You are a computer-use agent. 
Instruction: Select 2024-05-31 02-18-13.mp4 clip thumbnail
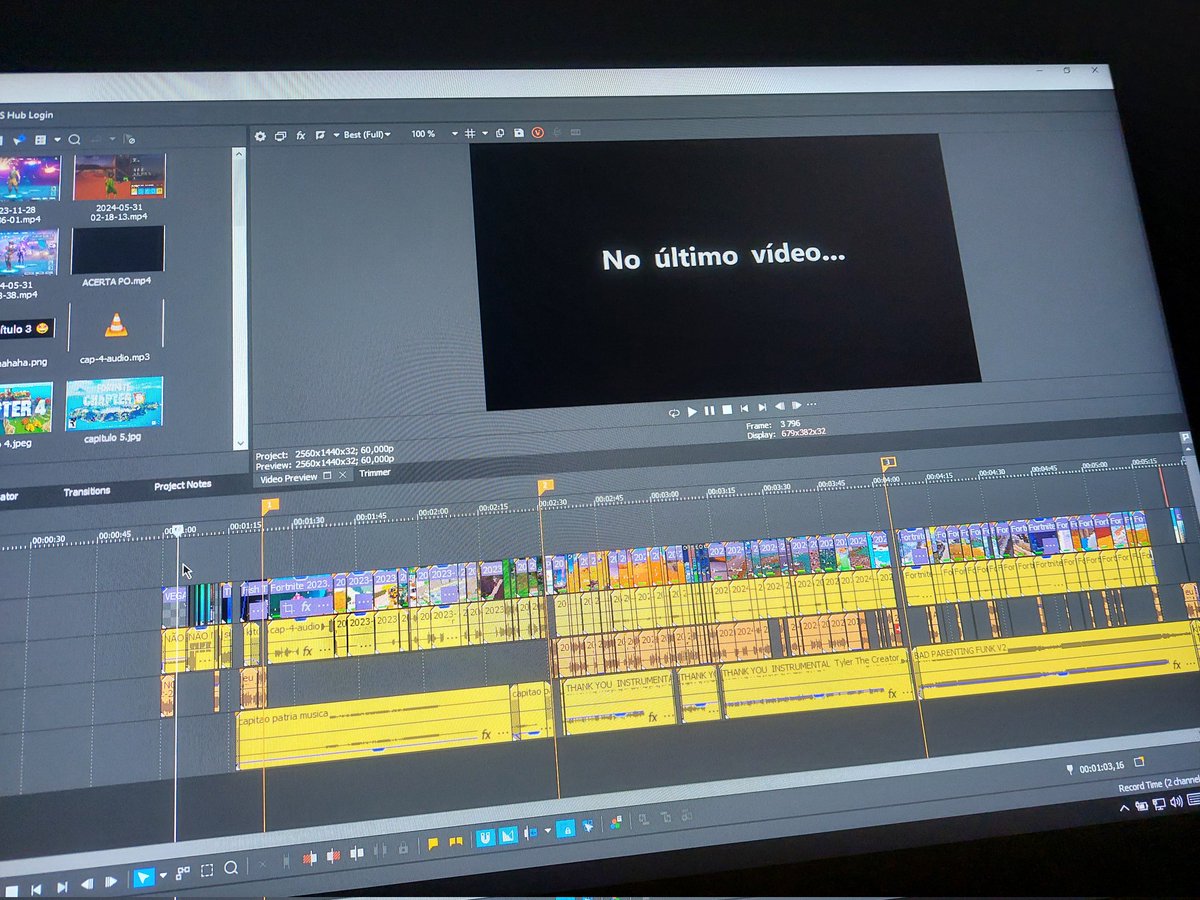[x=119, y=177]
